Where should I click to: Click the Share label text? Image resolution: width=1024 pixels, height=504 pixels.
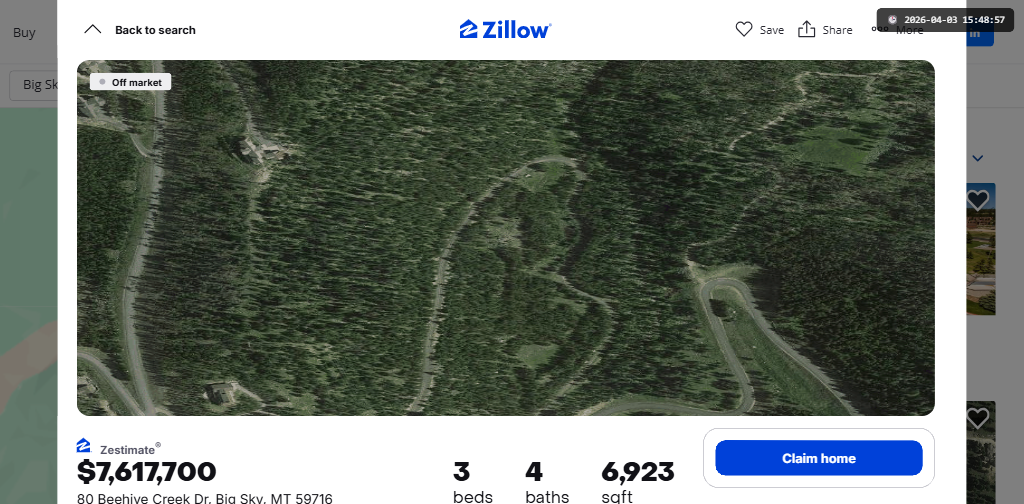point(837,30)
